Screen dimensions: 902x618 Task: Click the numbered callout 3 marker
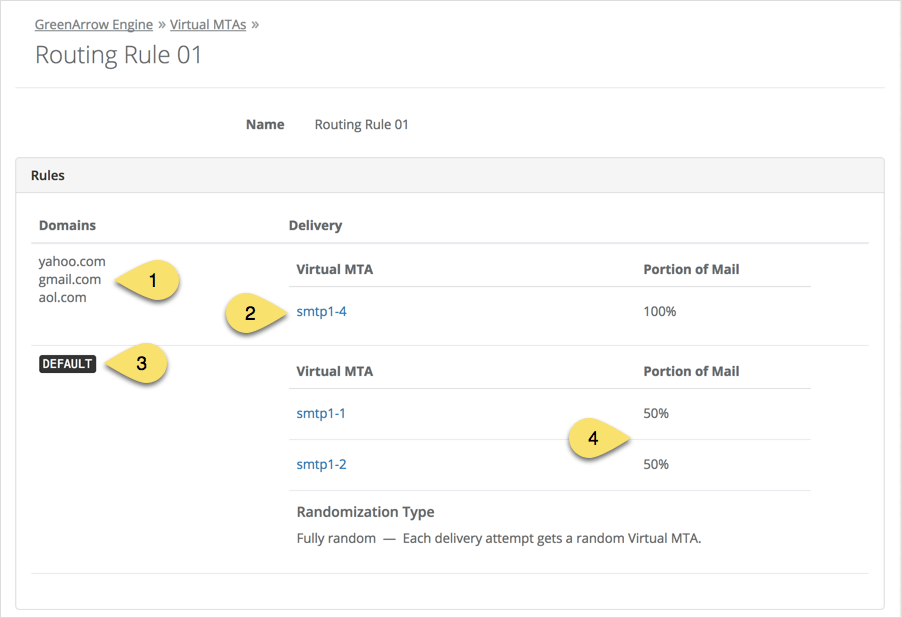(x=143, y=364)
